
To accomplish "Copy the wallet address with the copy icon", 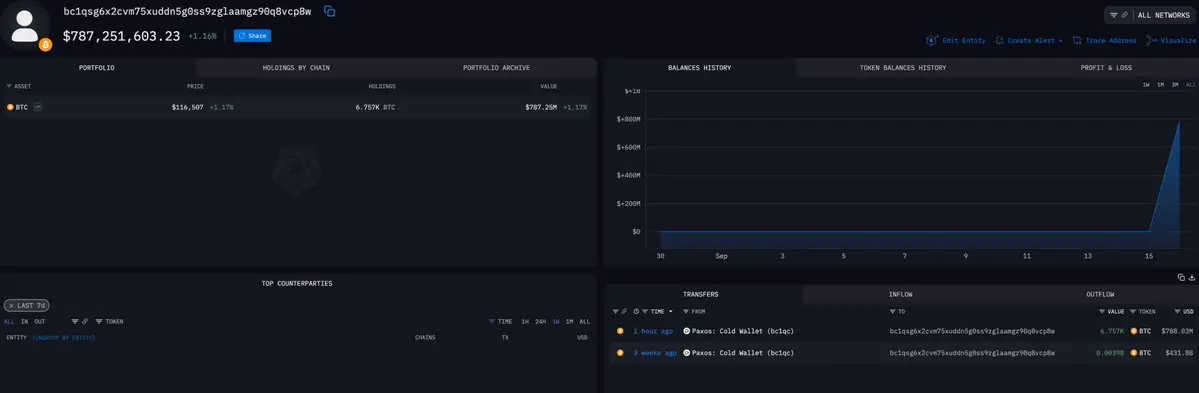I will tap(330, 11).
